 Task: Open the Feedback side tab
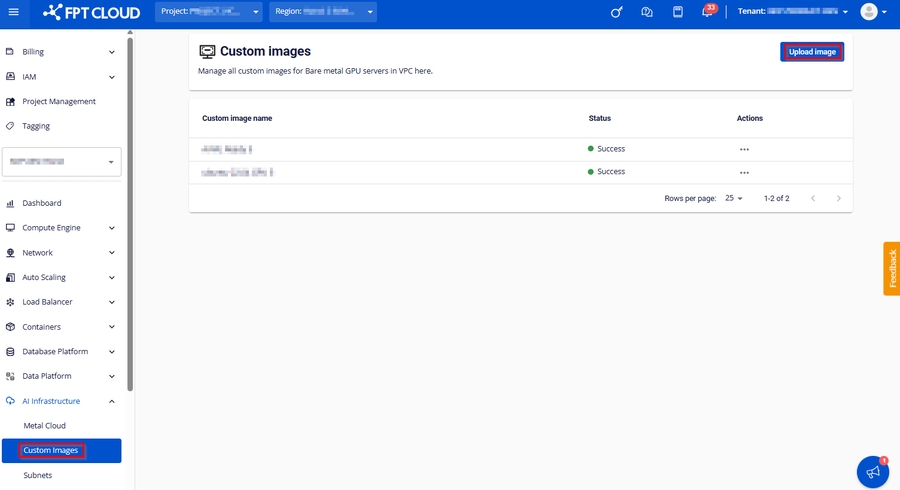click(x=891, y=268)
